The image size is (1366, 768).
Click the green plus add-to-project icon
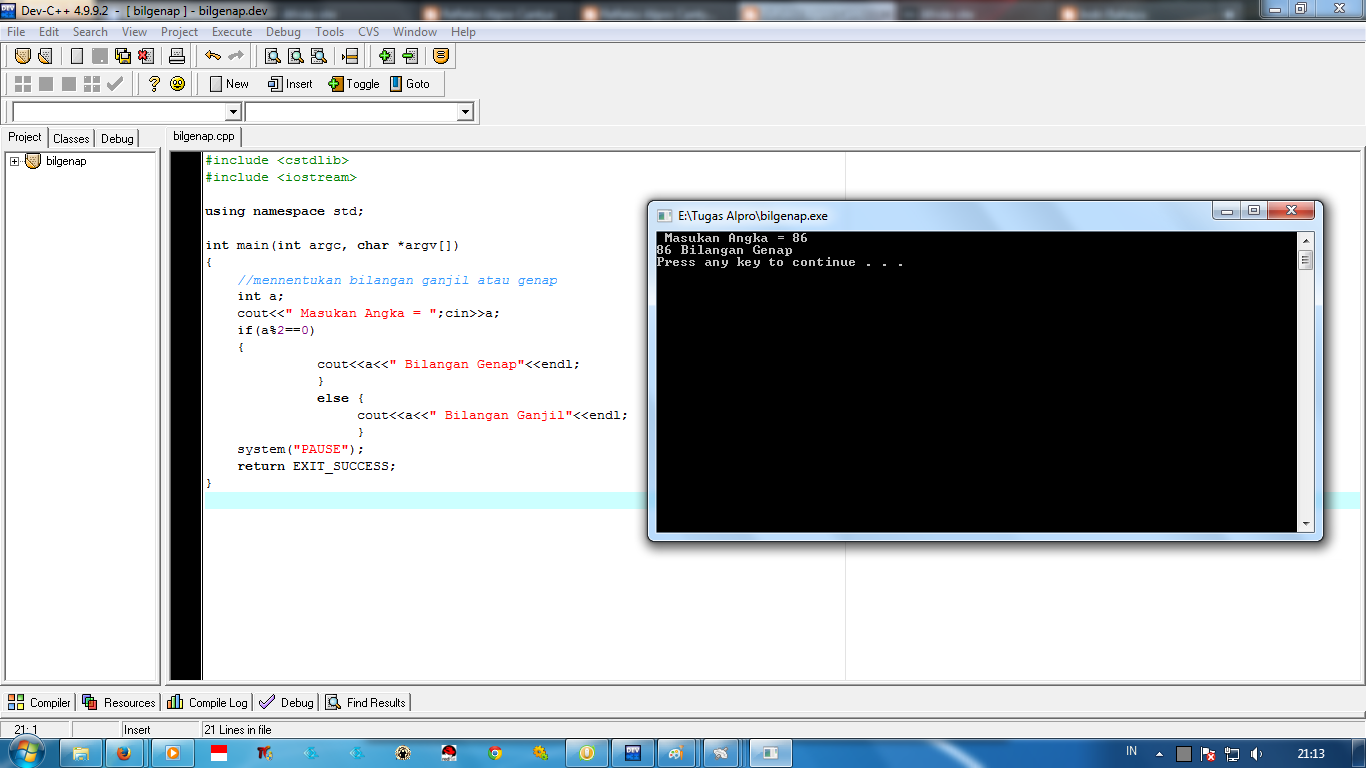(386, 56)
